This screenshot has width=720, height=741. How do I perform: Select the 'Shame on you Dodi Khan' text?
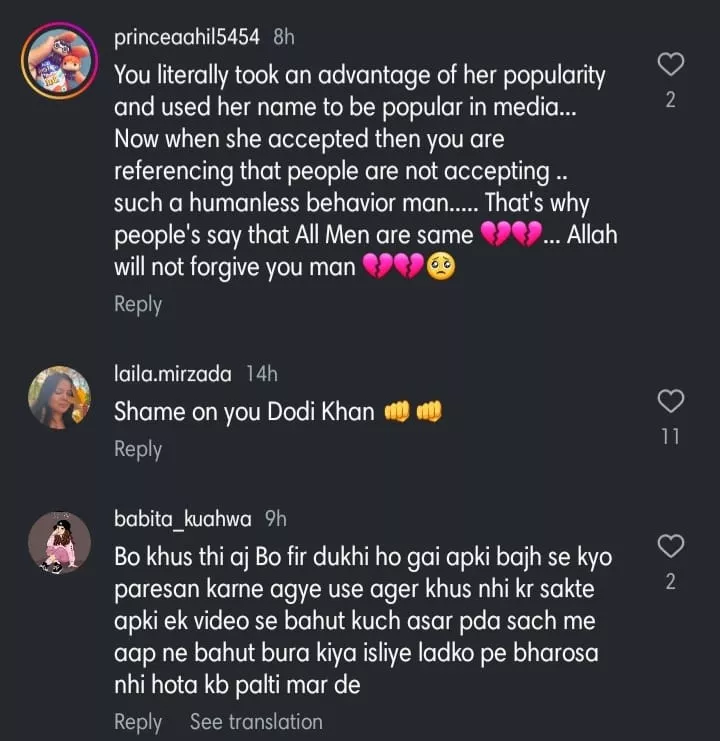coord(245,411)
